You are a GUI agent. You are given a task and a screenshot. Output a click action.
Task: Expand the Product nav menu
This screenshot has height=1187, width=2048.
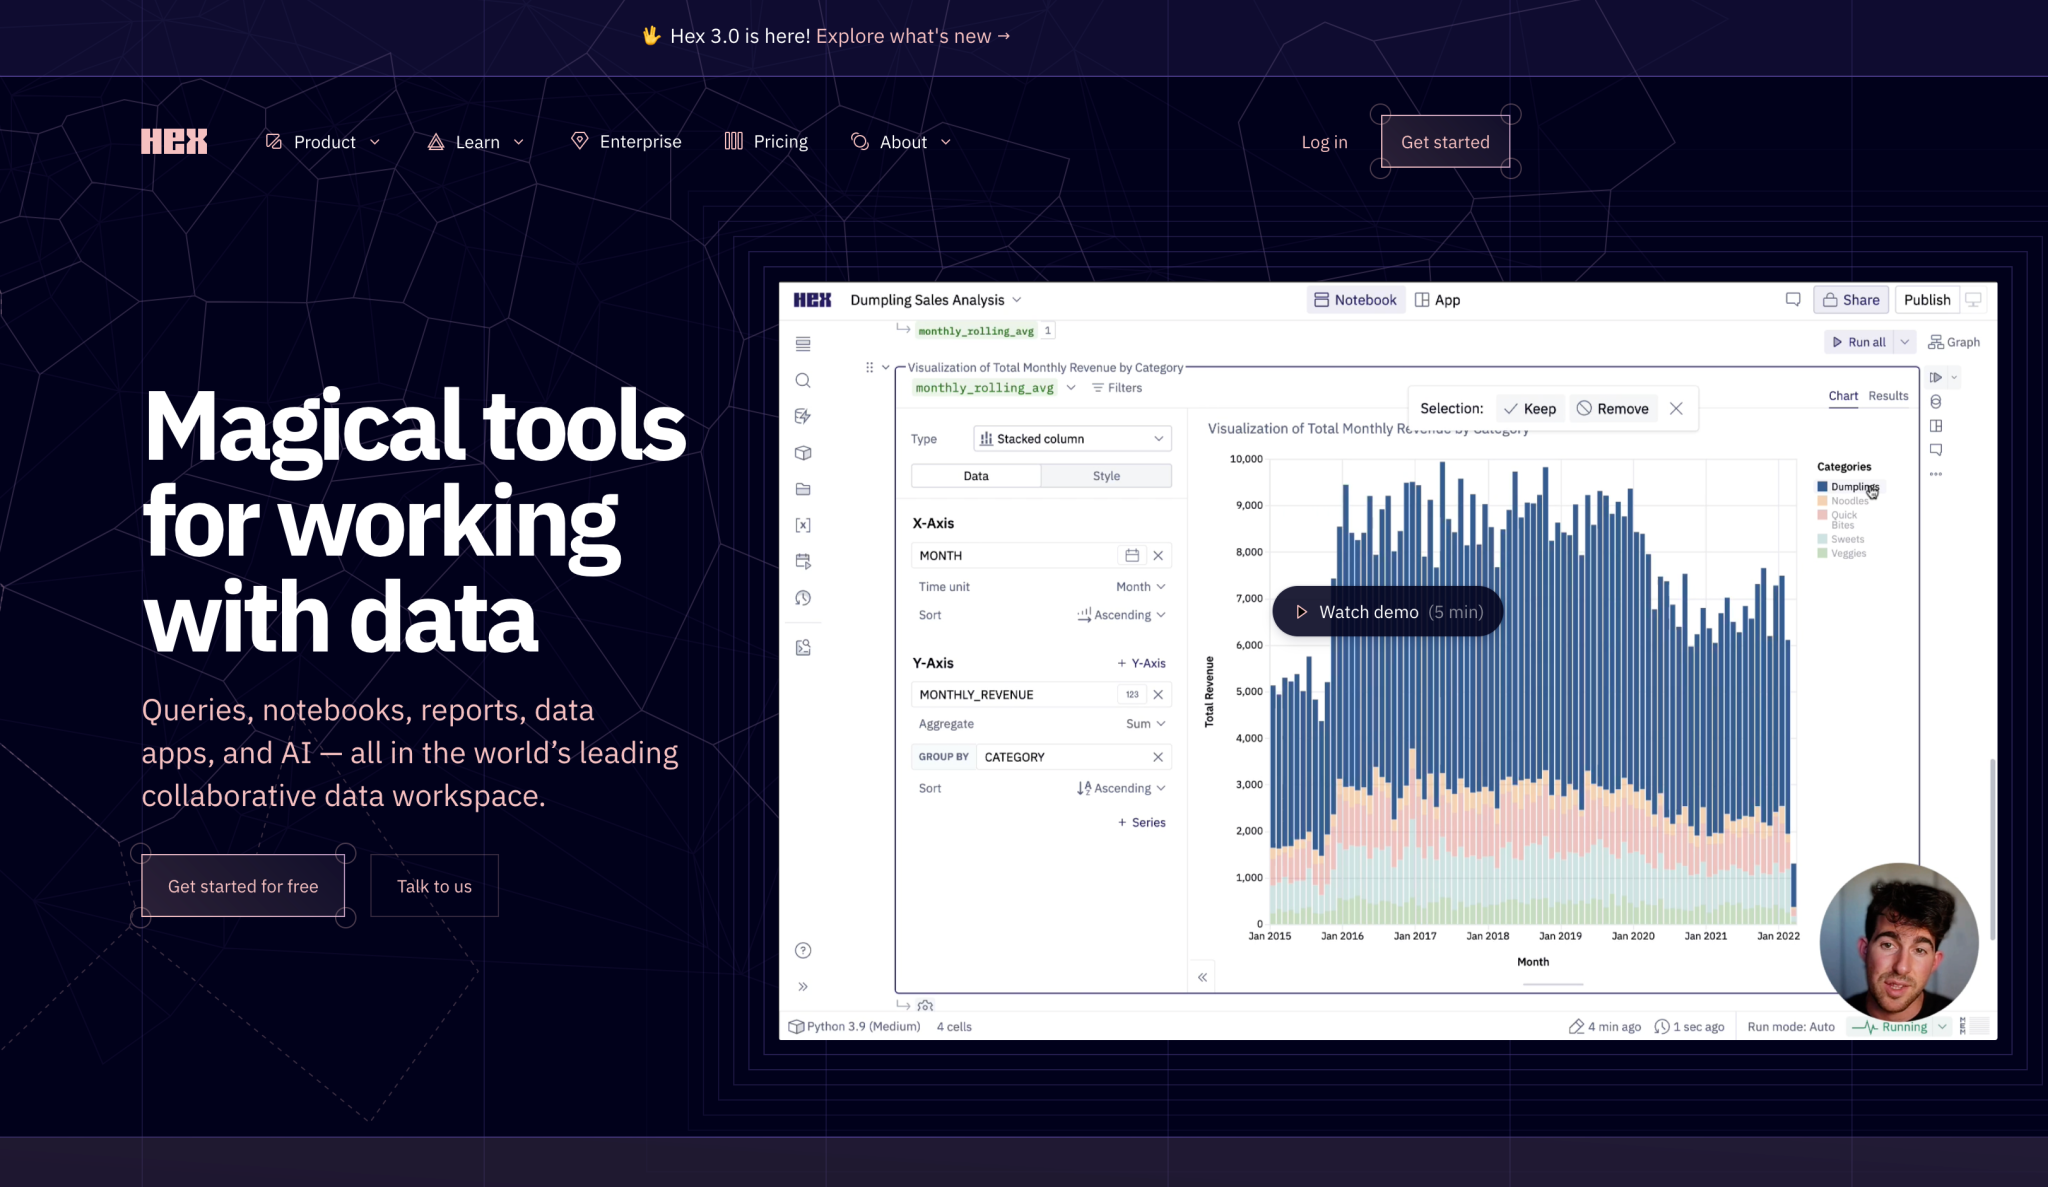(x=323, y=142)
